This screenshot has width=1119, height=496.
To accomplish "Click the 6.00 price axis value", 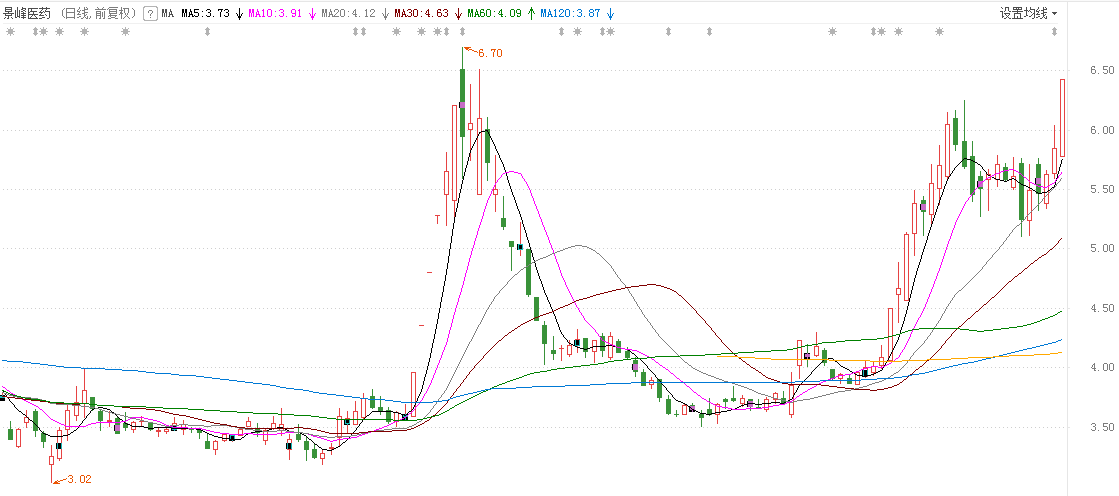I will 1102,130.
